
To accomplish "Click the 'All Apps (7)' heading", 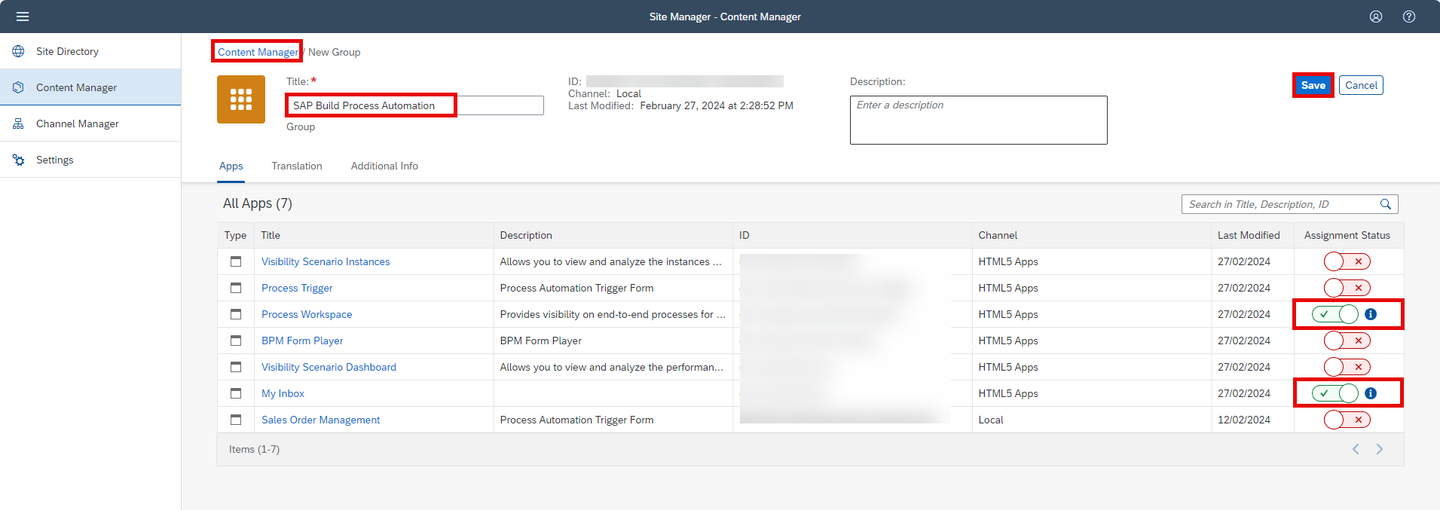I will coord(257,203).
